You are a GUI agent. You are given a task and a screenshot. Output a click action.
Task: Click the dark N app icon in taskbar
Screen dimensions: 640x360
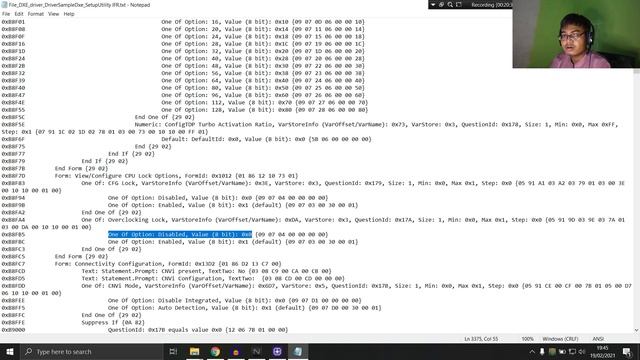(256, 351)
